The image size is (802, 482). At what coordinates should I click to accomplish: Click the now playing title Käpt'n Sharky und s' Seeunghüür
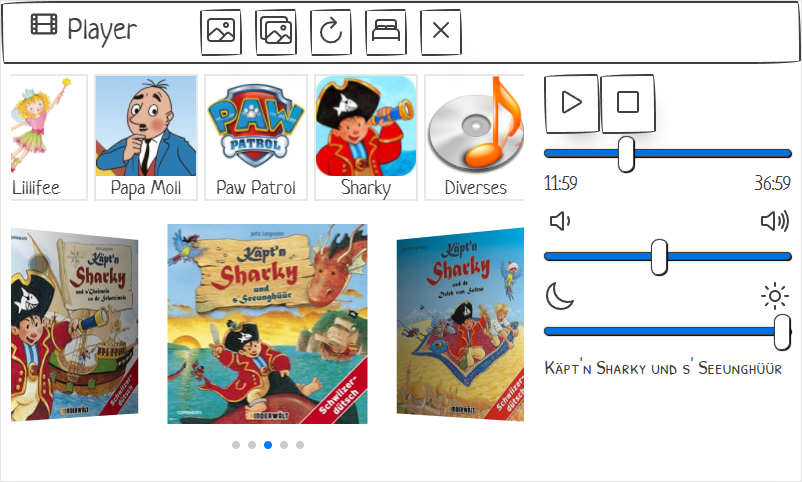[663, 368]
